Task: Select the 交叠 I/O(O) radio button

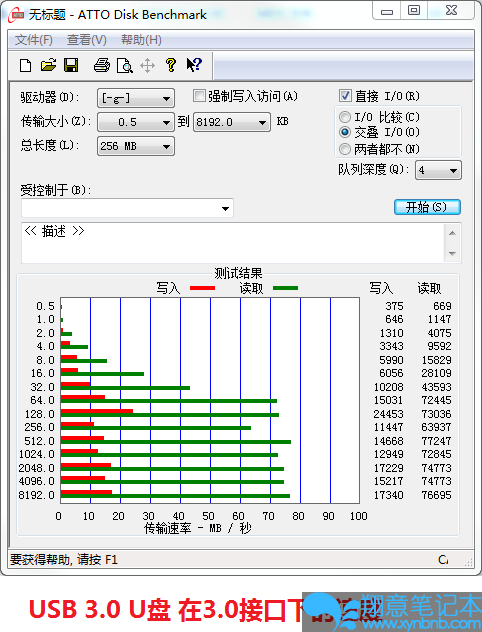Action: point(345,132)
